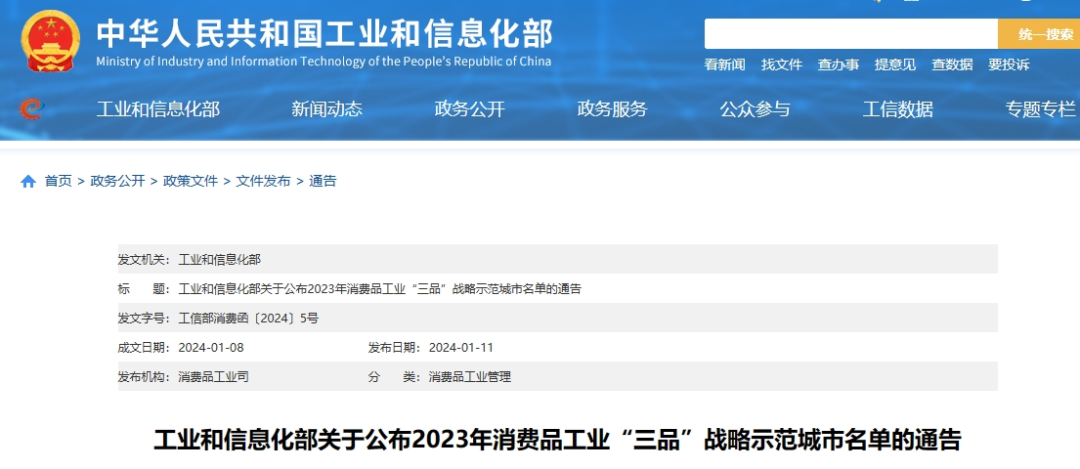Open the 新闻动态 nav menu
1080x469 pixels.
coord(326,109)
